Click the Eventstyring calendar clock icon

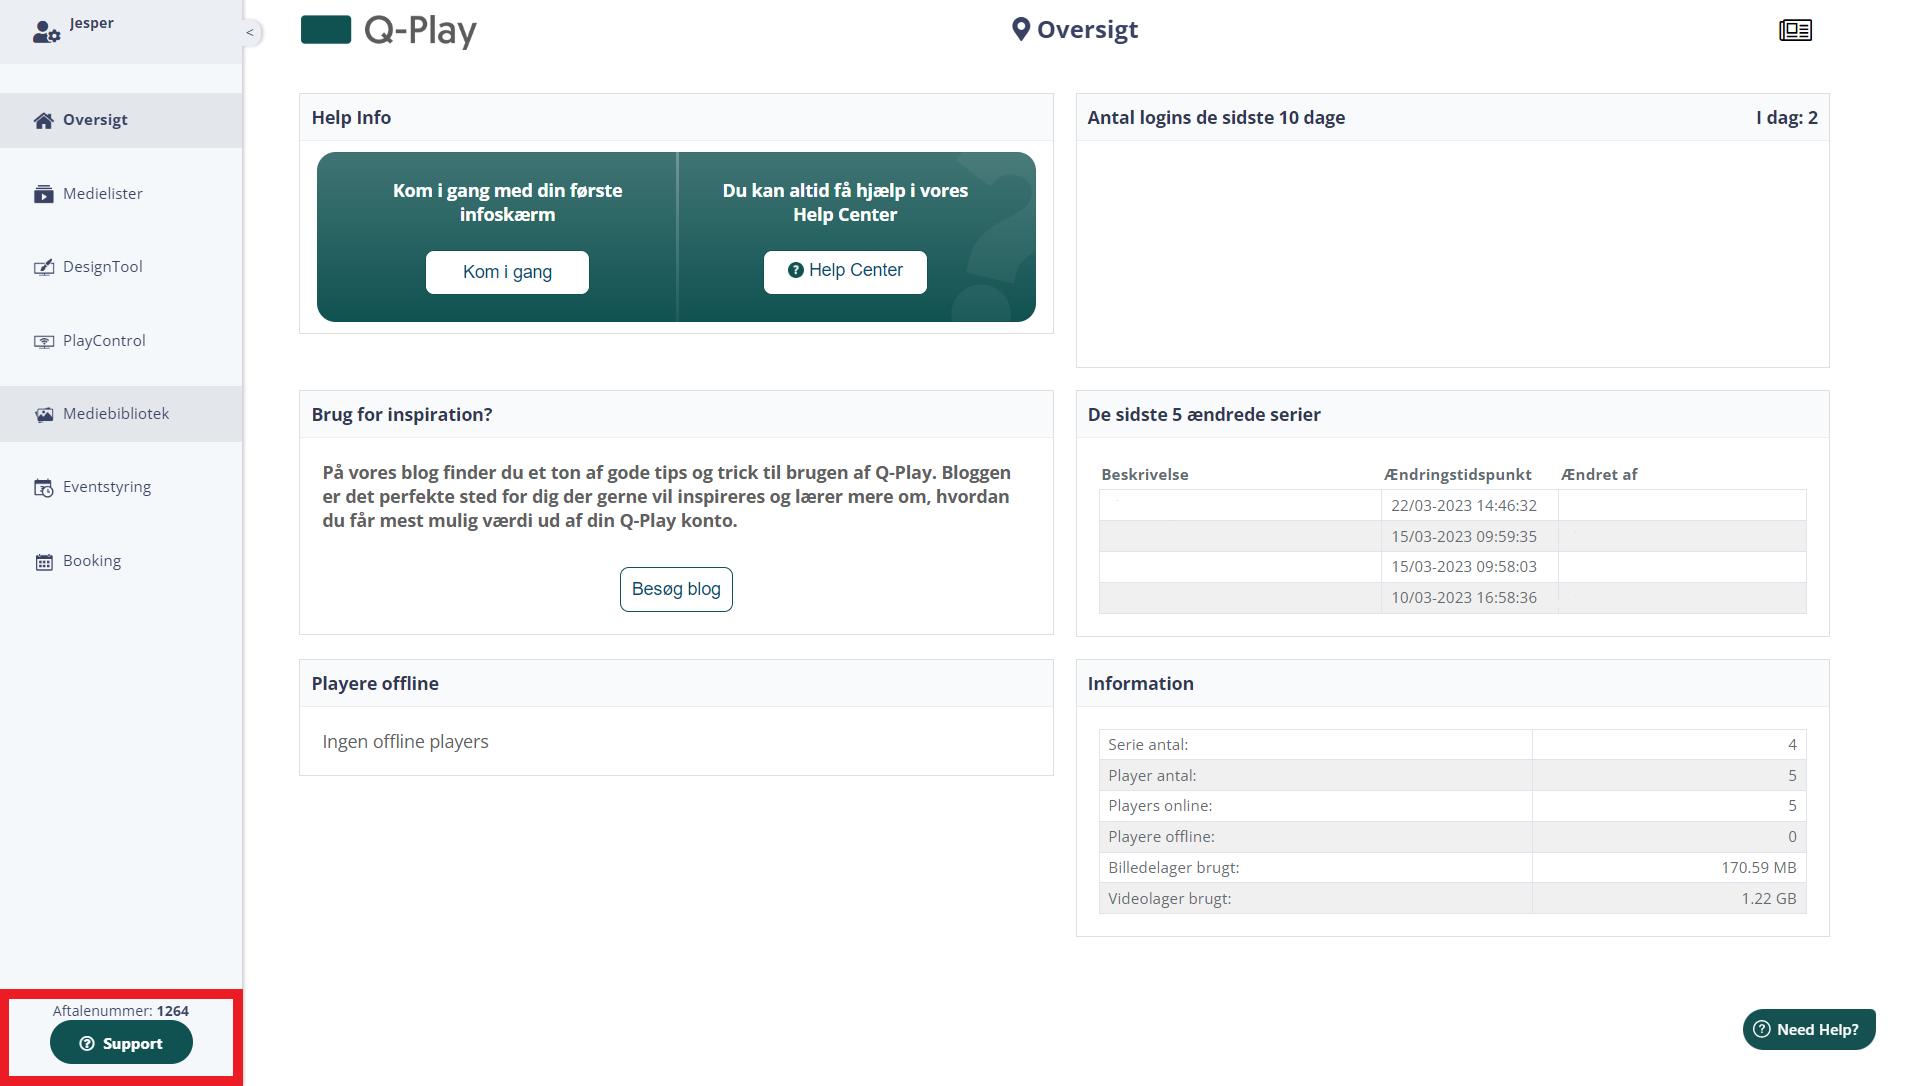click(x=44, y=488)
